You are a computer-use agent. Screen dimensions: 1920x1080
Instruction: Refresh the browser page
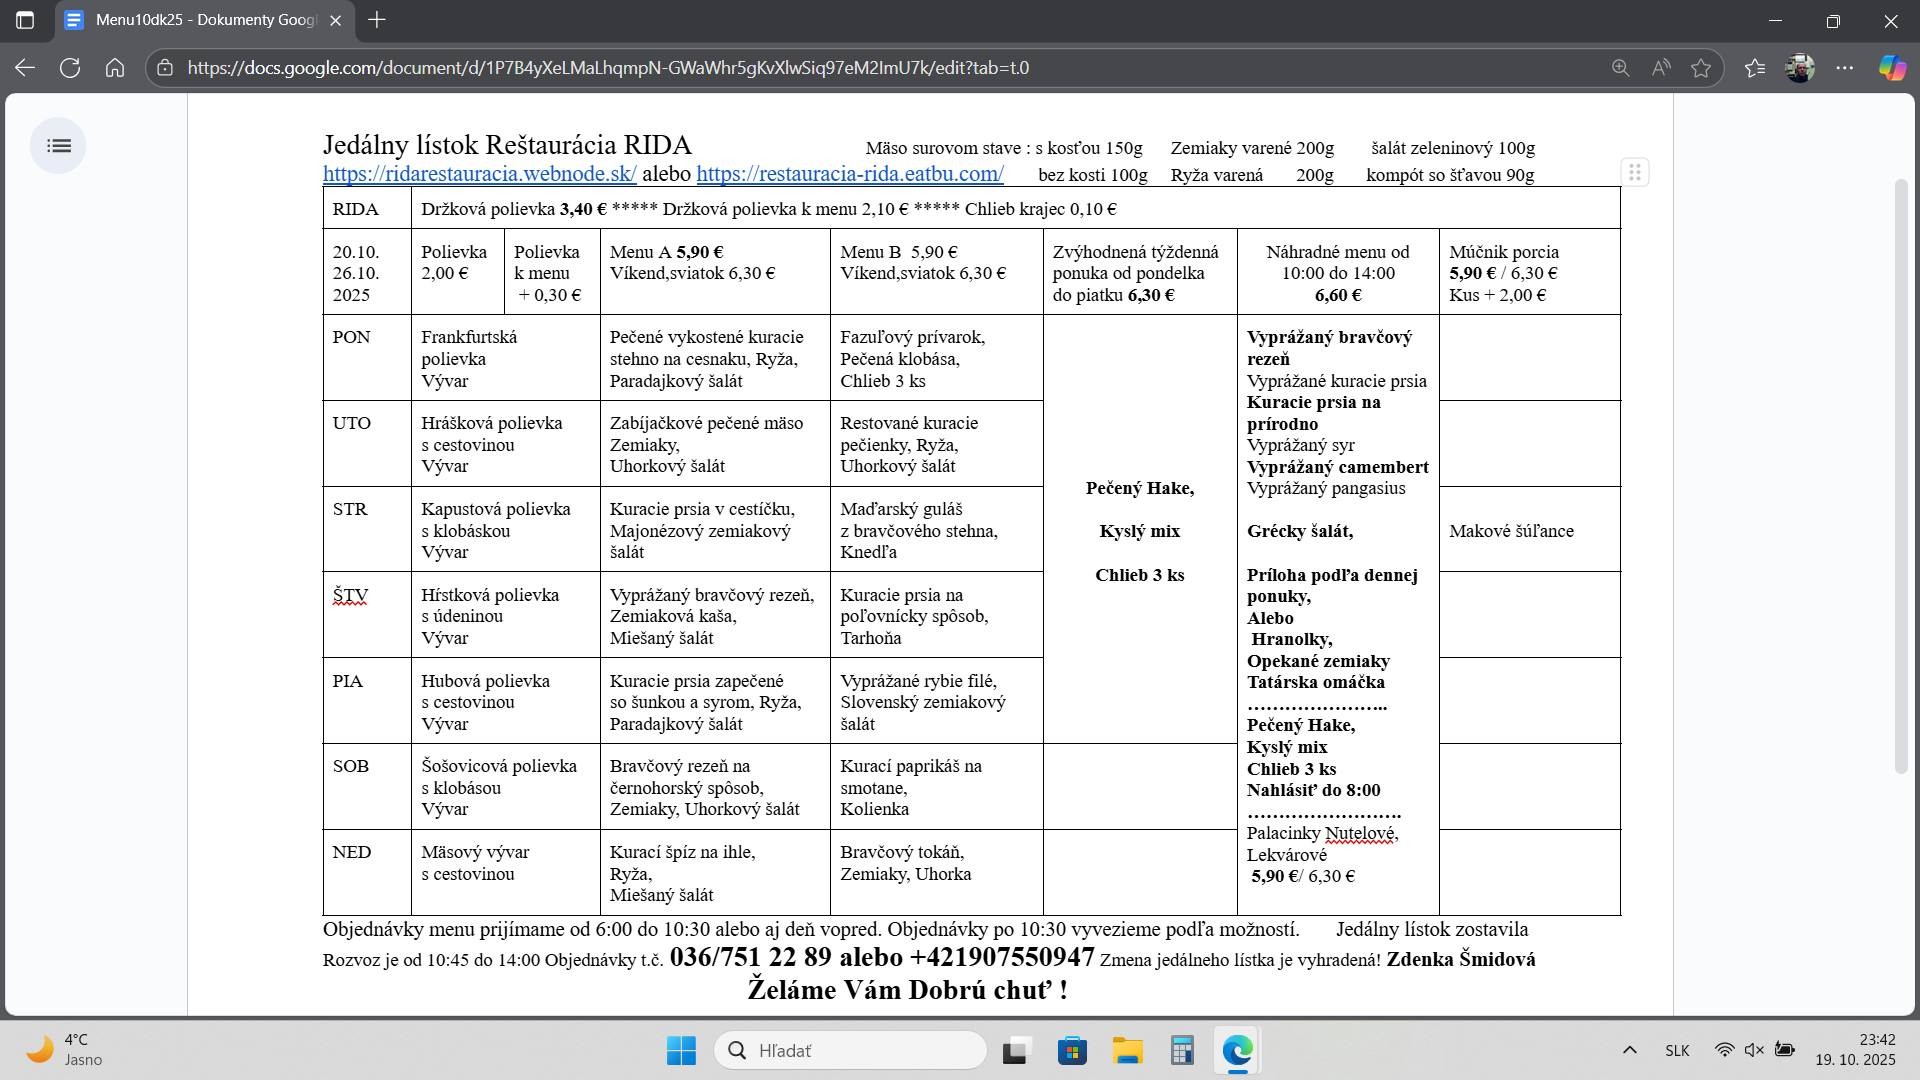tap(70, 68)
